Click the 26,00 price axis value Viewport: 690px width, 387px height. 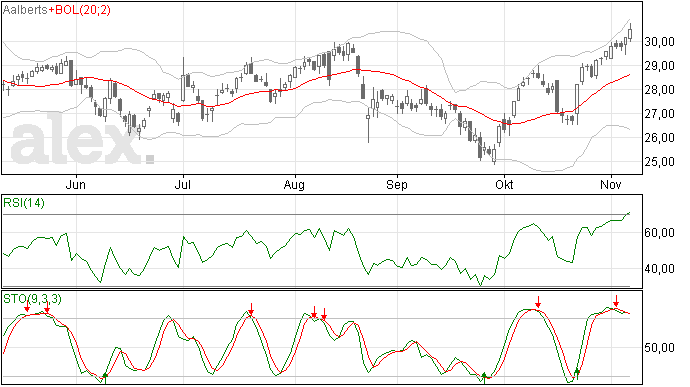tap(659, 138)
